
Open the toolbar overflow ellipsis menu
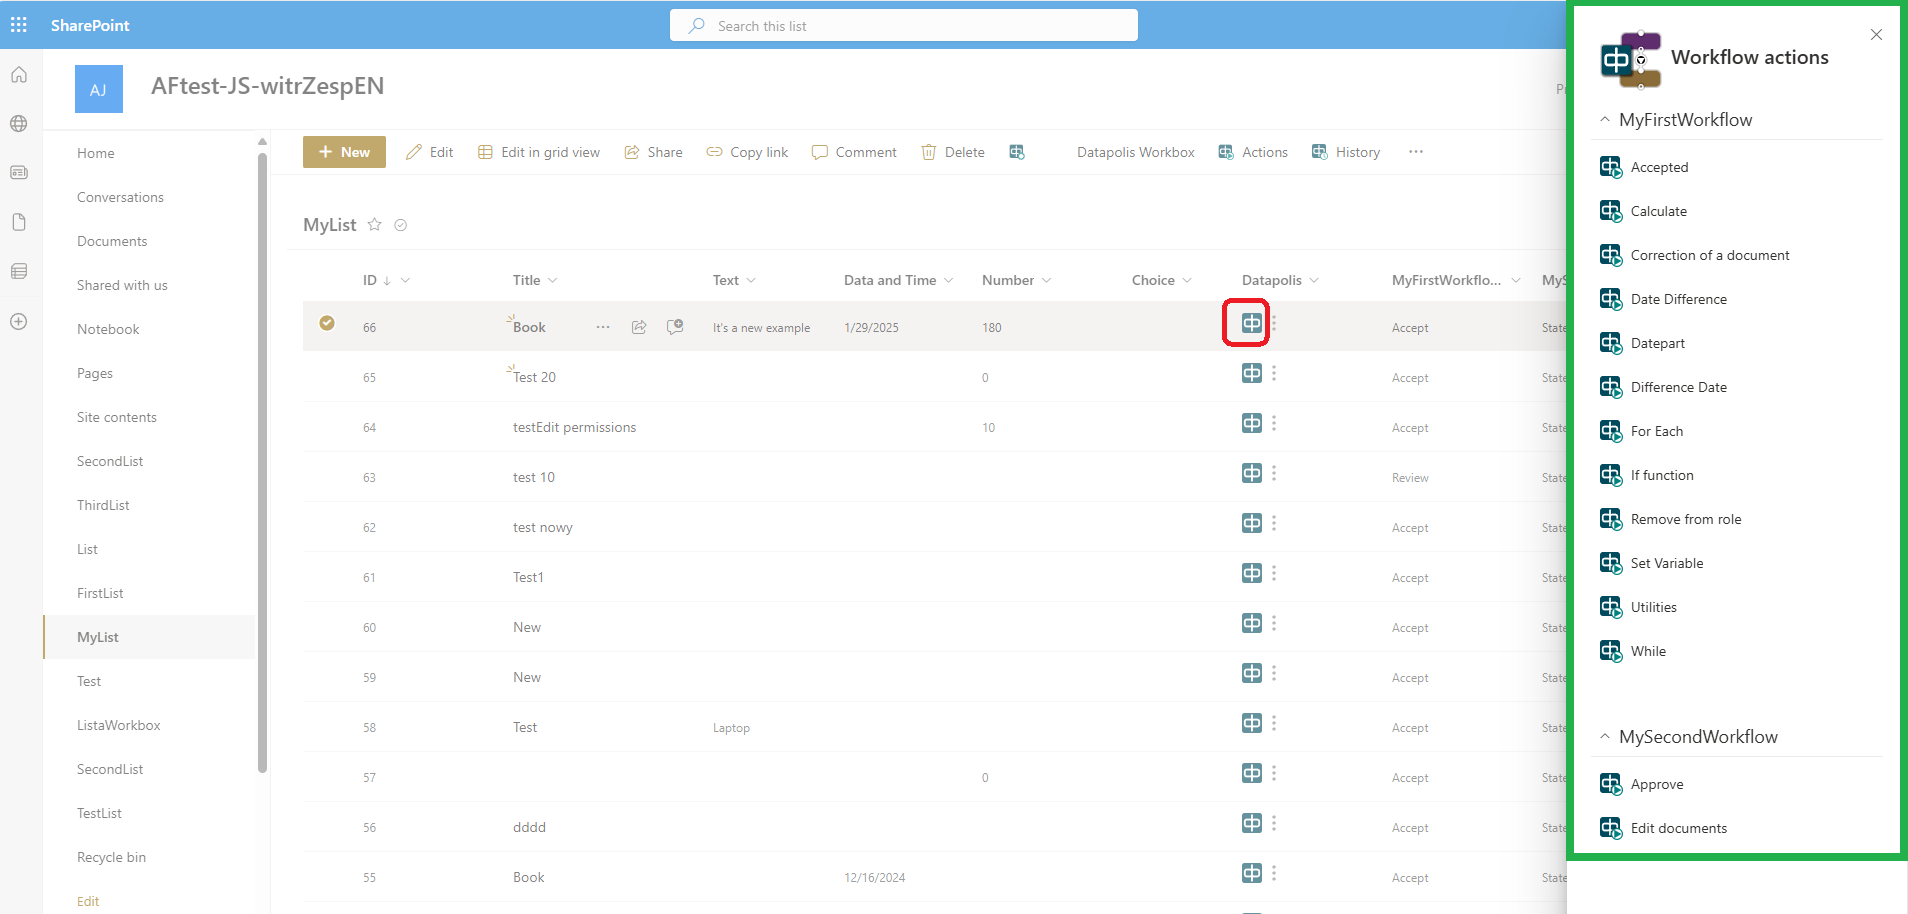tap(1415, 152)
